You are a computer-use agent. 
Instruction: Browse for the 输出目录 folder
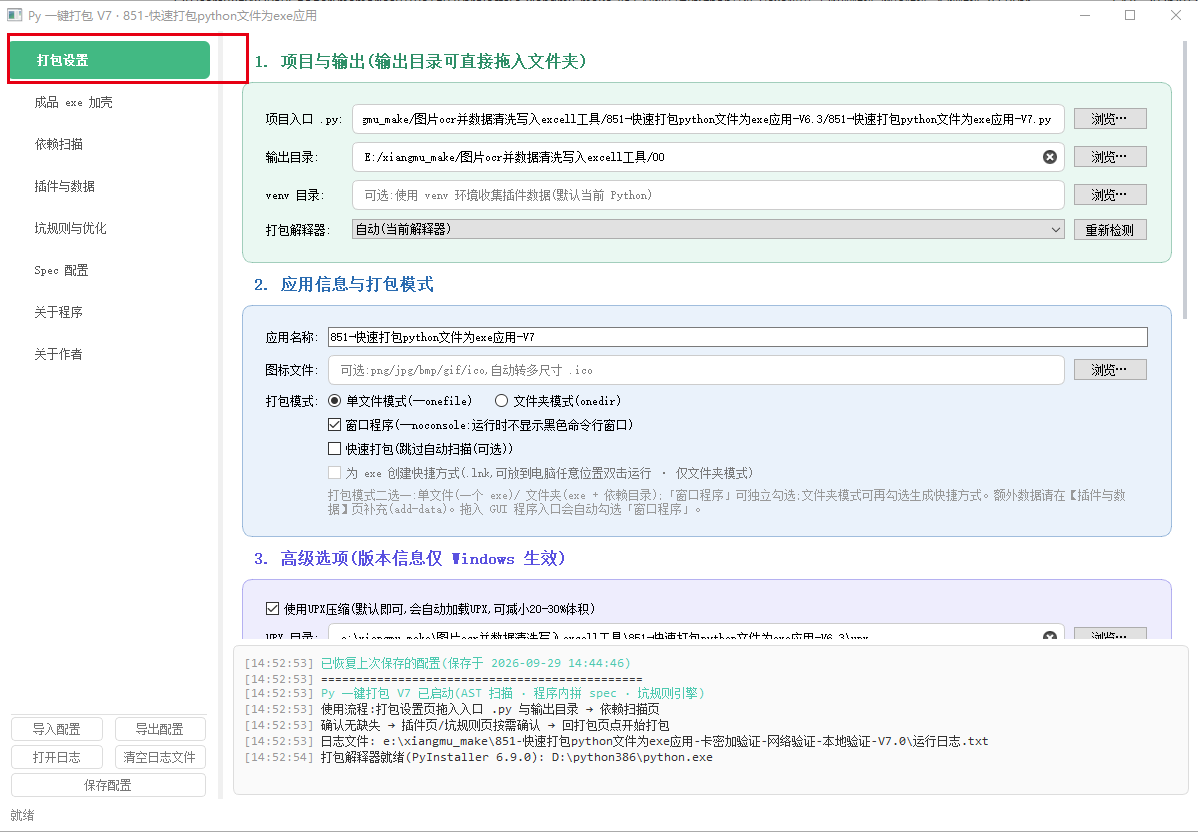point(1109,157)
